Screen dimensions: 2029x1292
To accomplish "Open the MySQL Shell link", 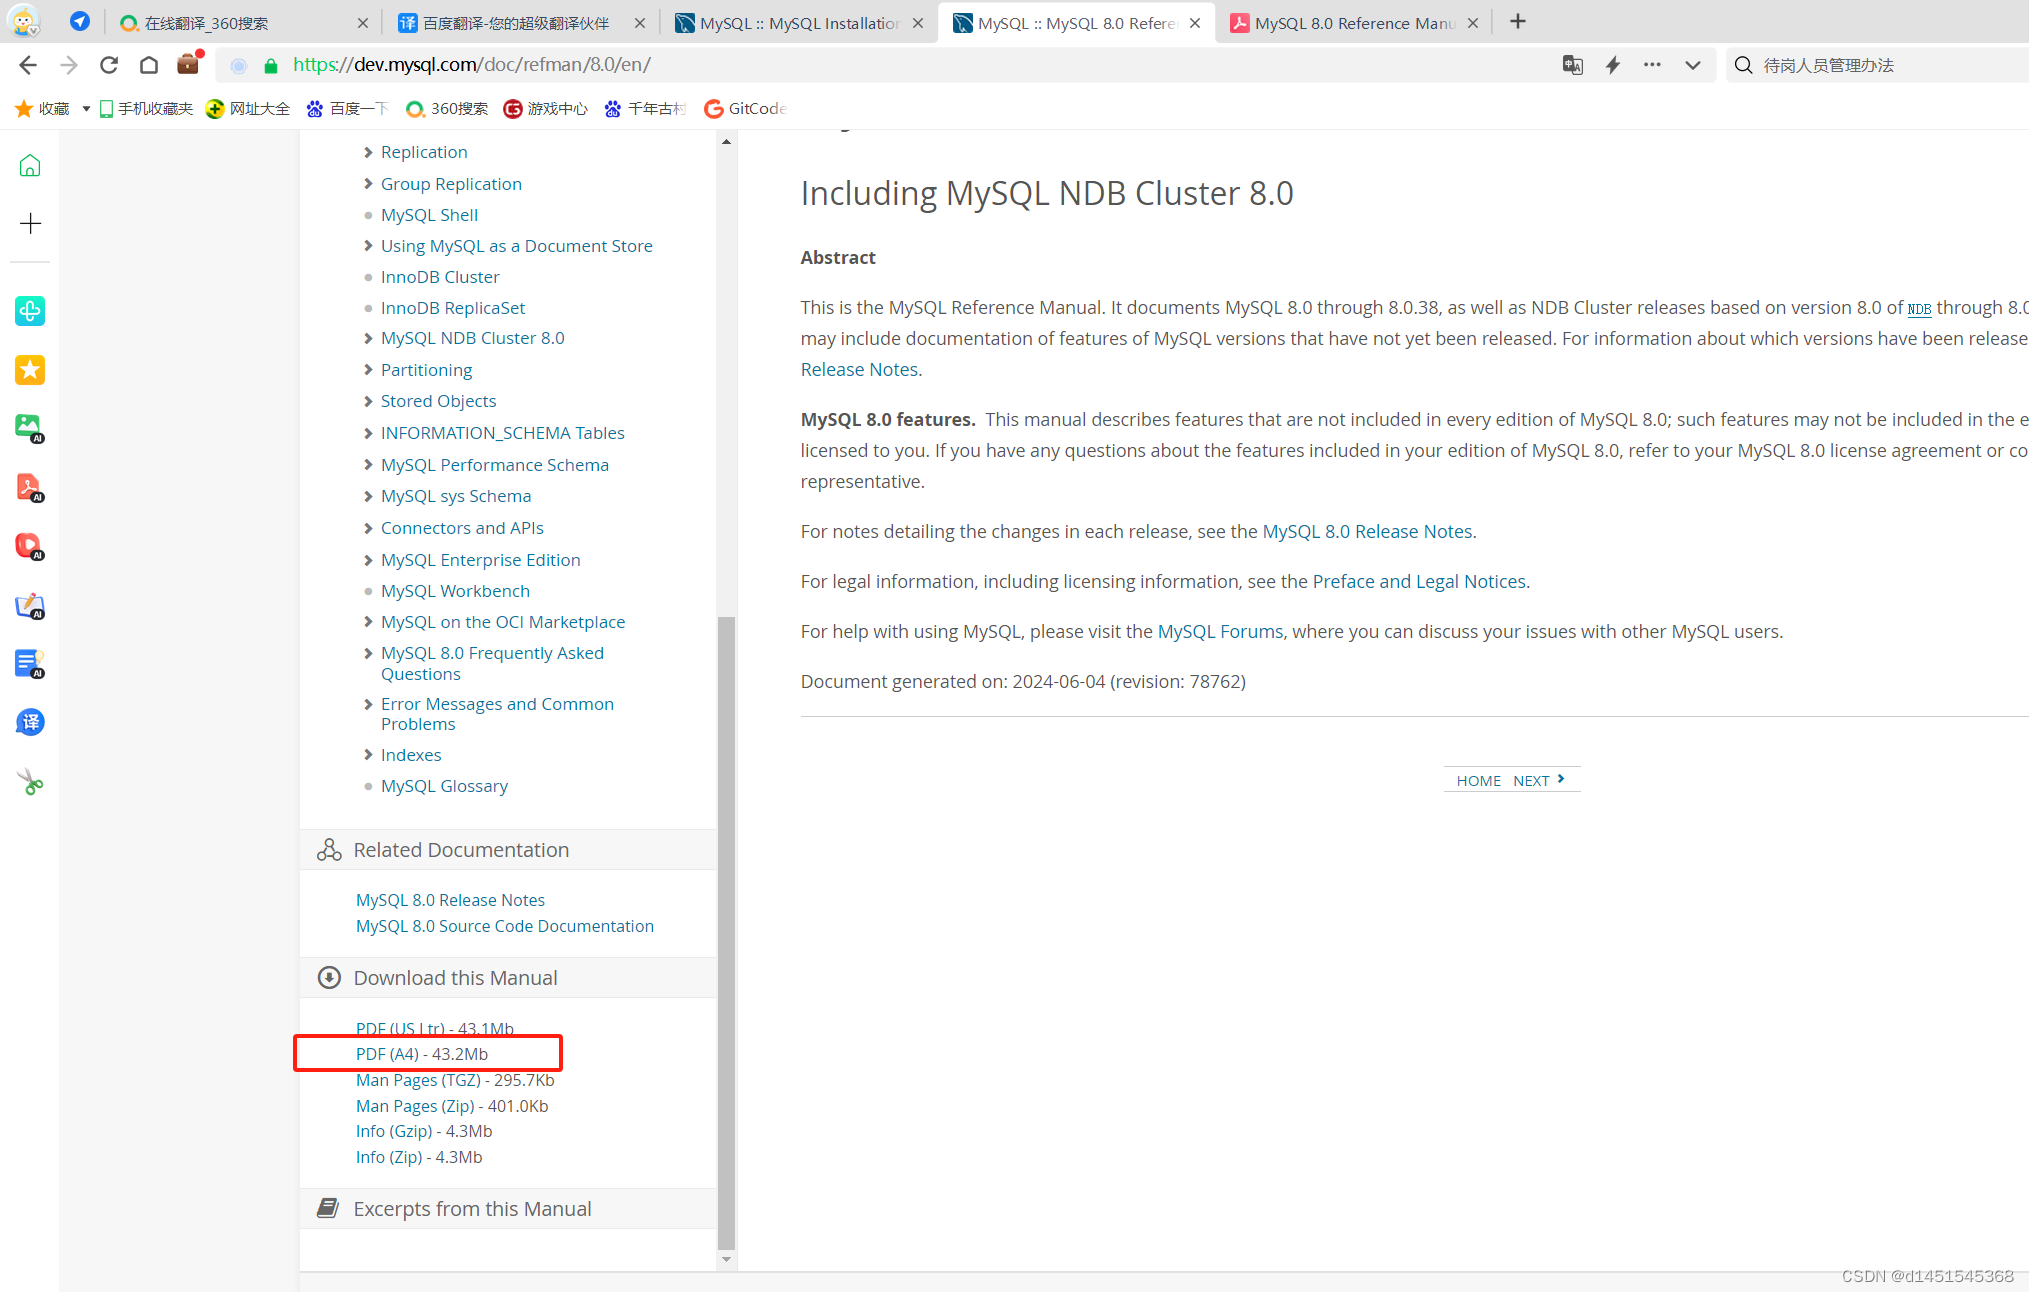I will point(429,215).
